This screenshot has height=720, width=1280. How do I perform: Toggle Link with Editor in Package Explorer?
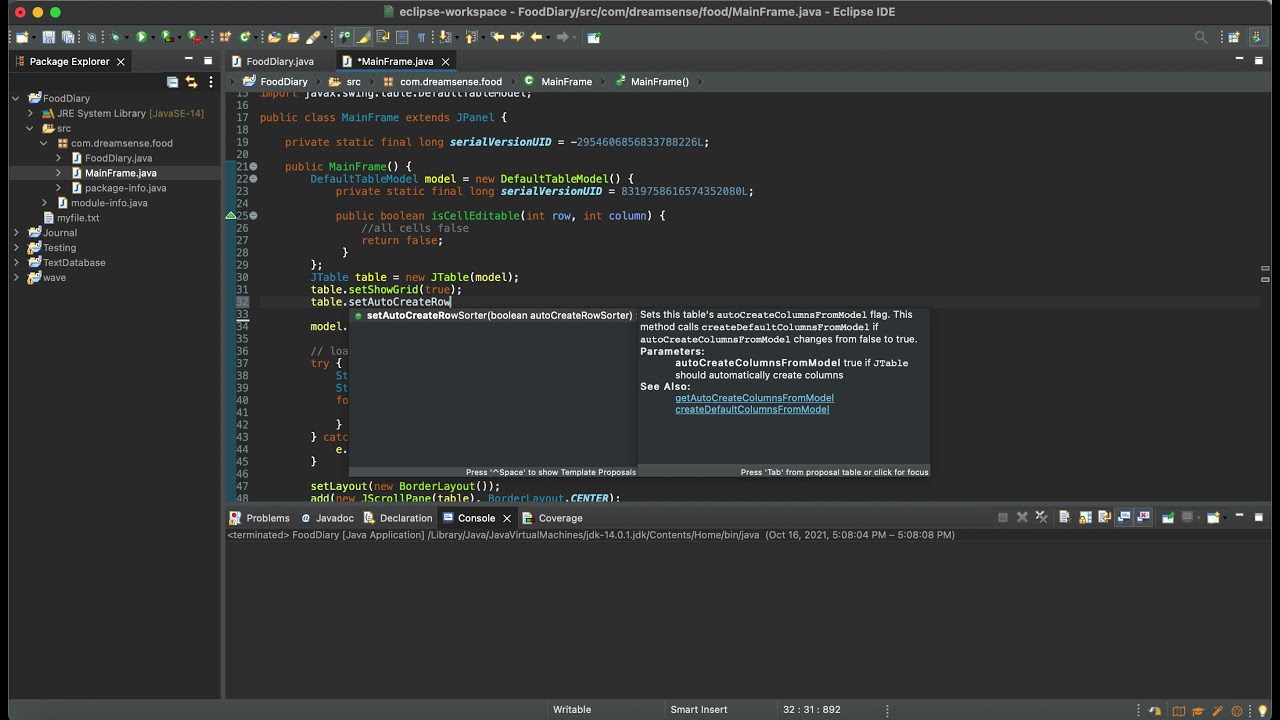[191, 82]
